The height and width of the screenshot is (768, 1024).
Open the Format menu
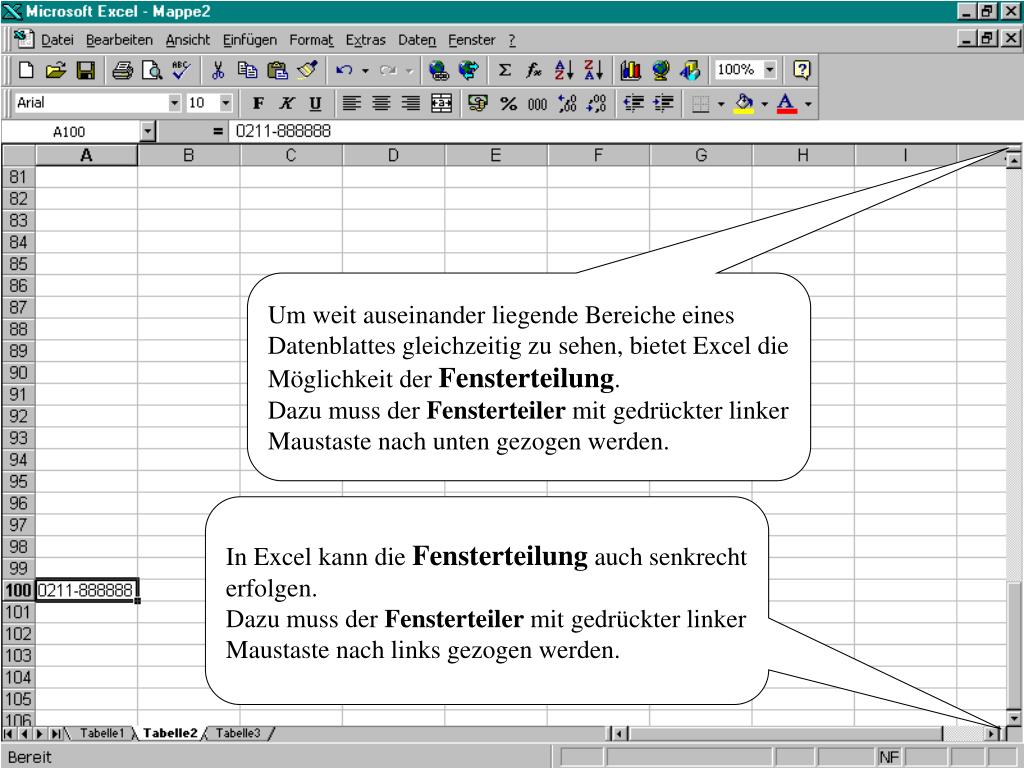point(311,40)
